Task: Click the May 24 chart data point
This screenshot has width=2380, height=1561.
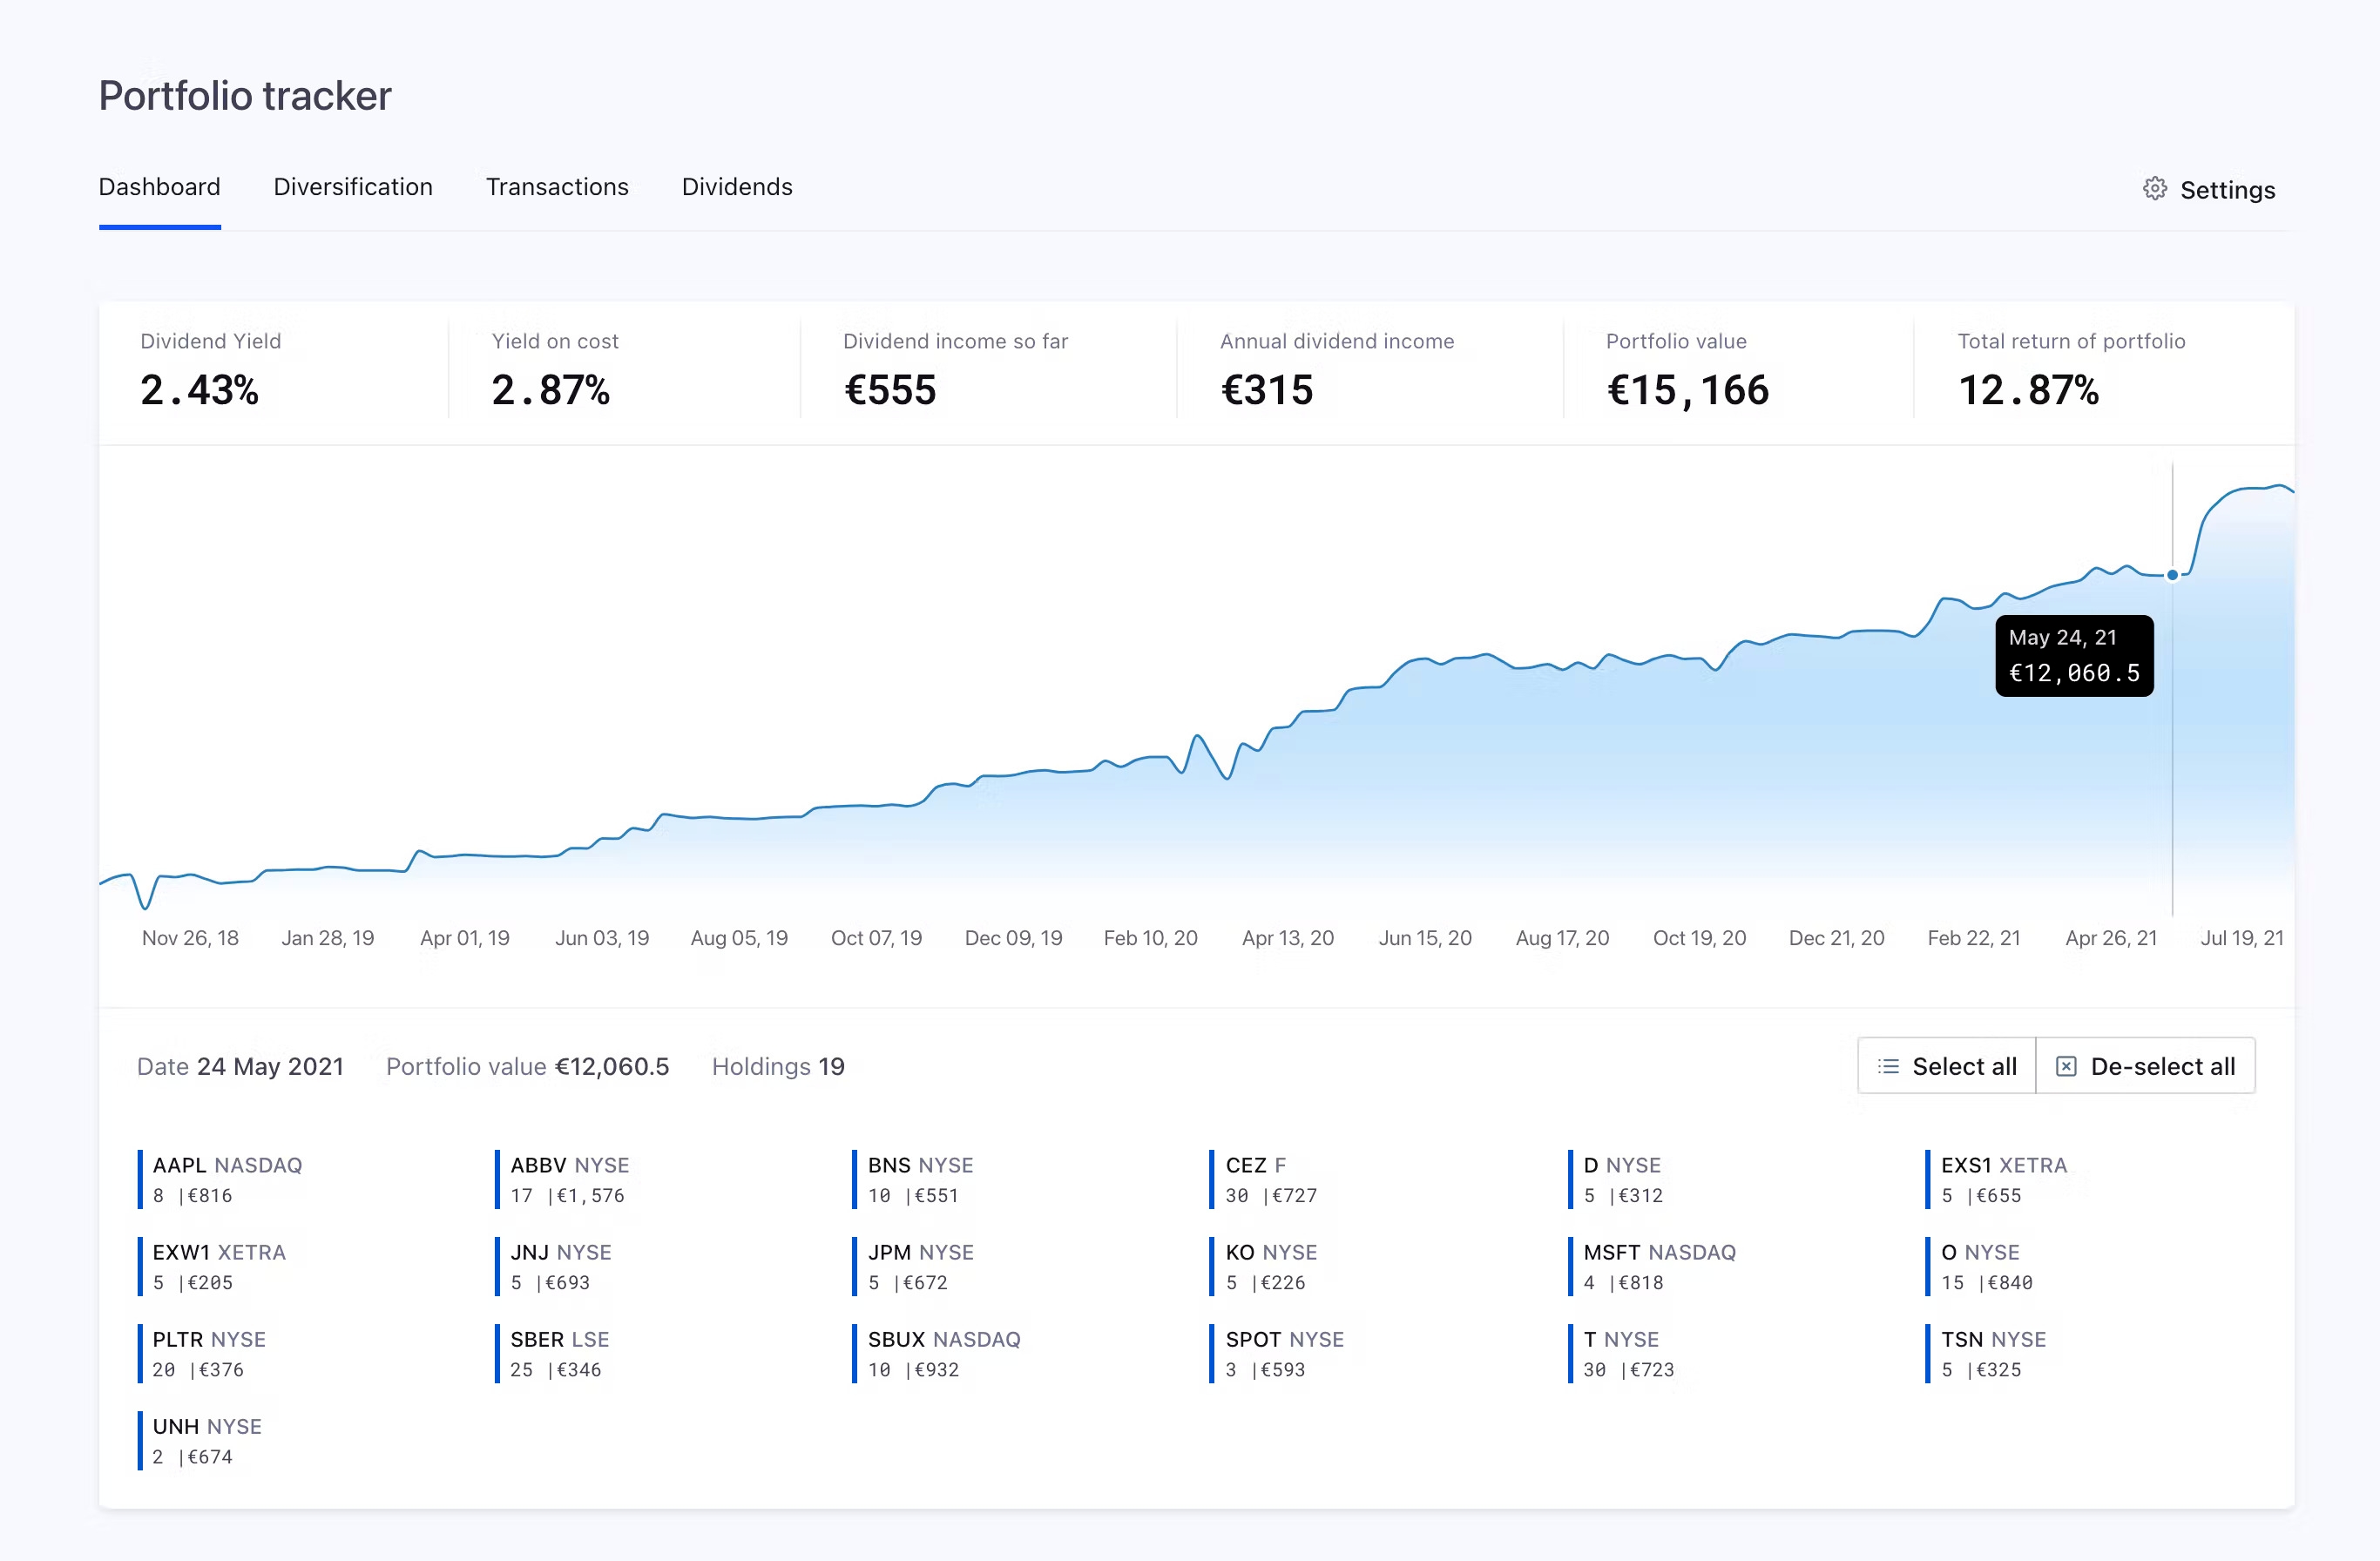Action: click(x=2172, y=575)
